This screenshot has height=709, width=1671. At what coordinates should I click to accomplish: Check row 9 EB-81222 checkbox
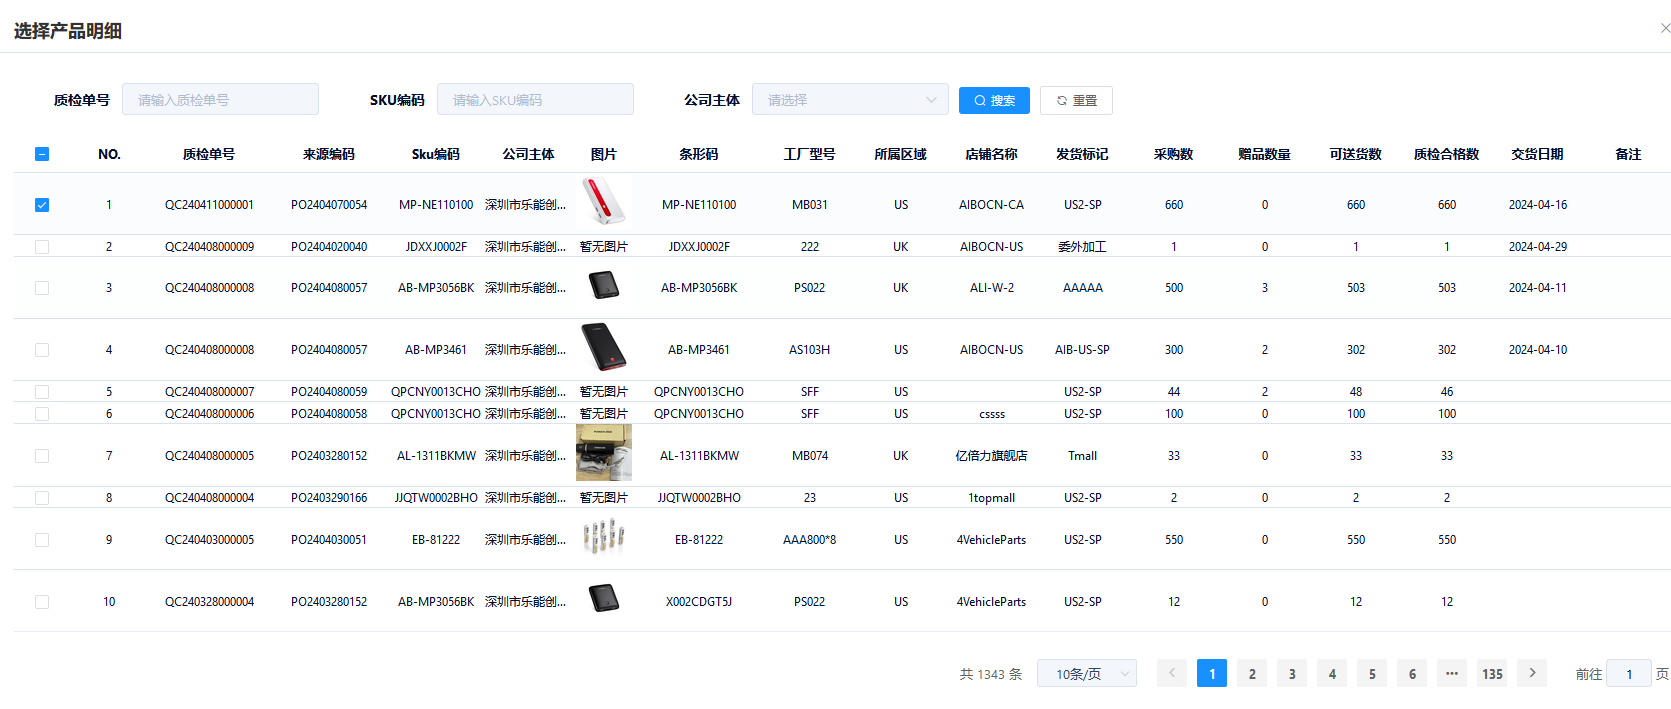[x=42, y=540]
